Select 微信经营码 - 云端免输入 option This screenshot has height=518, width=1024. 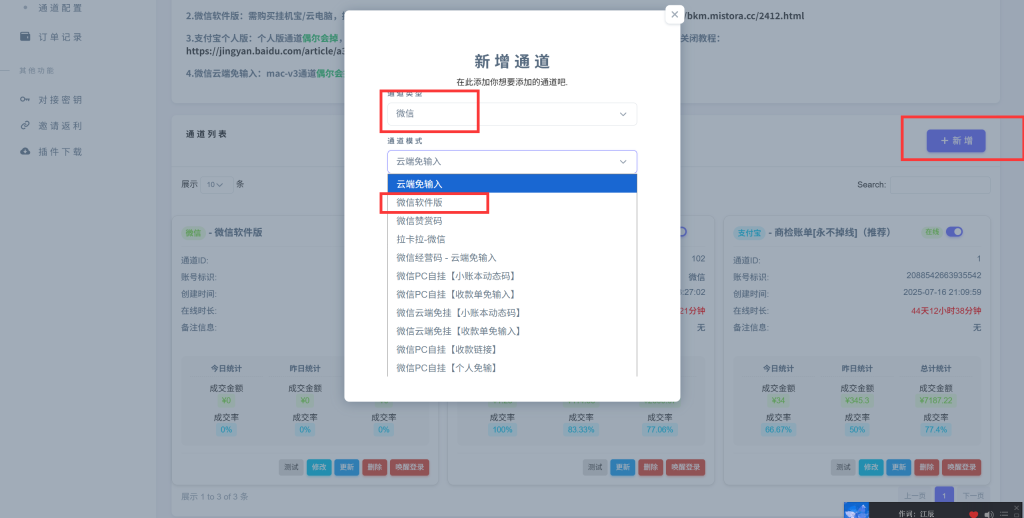tap(512, 257)
